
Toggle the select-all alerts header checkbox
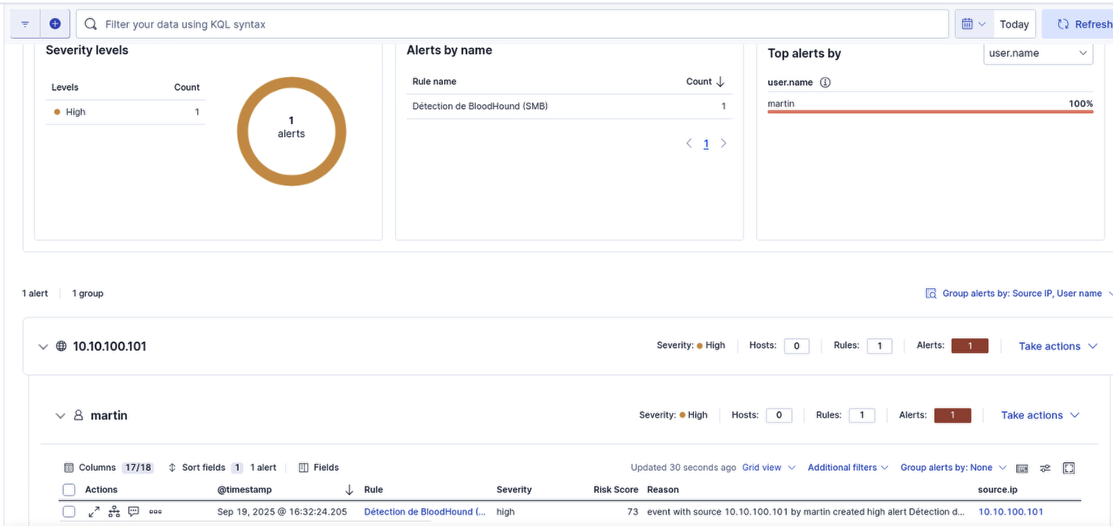click(69, 490)
